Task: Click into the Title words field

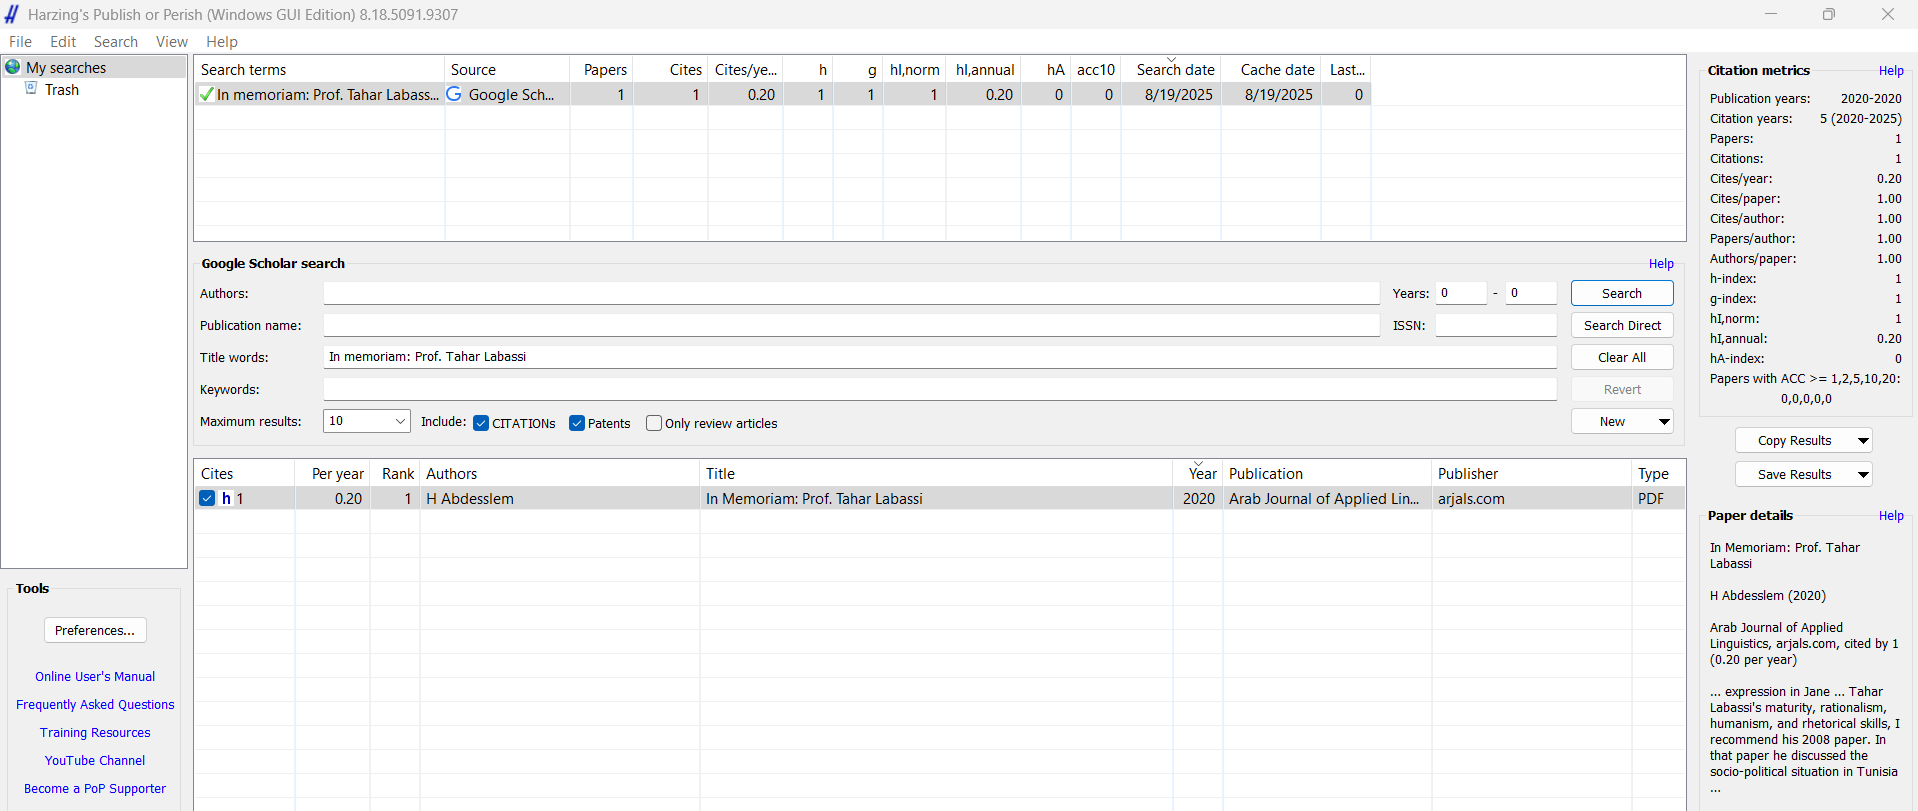Action: click(940, 357)
